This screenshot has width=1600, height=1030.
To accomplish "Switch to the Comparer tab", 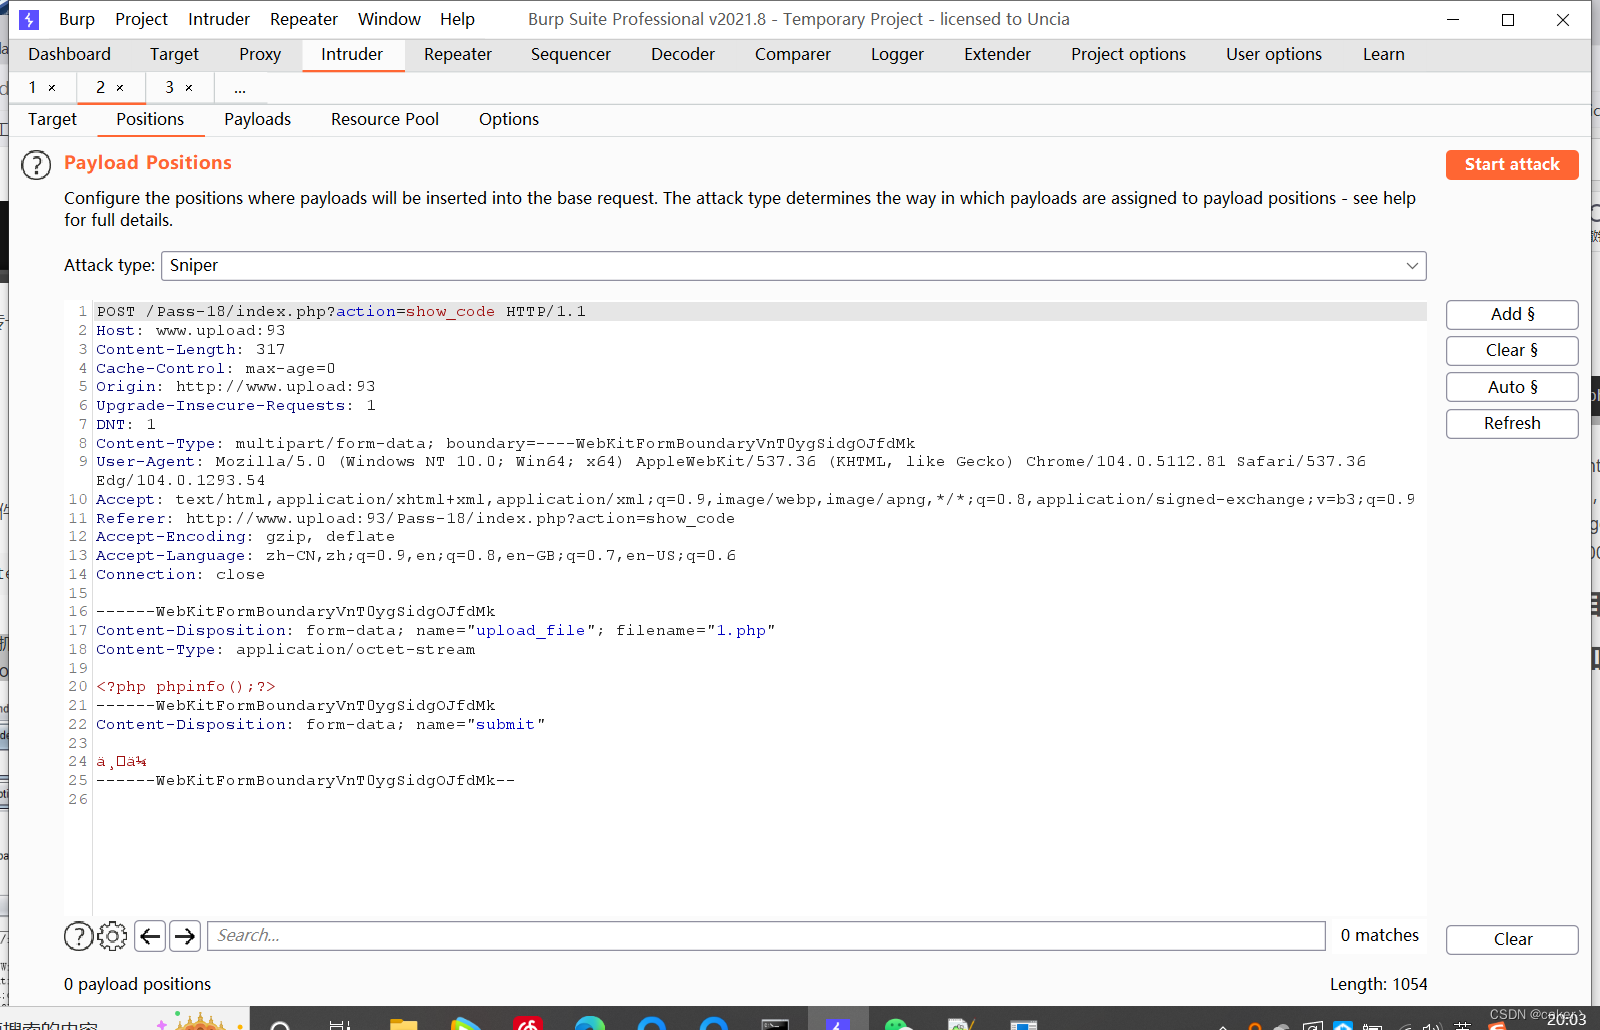I will (793, 54).
